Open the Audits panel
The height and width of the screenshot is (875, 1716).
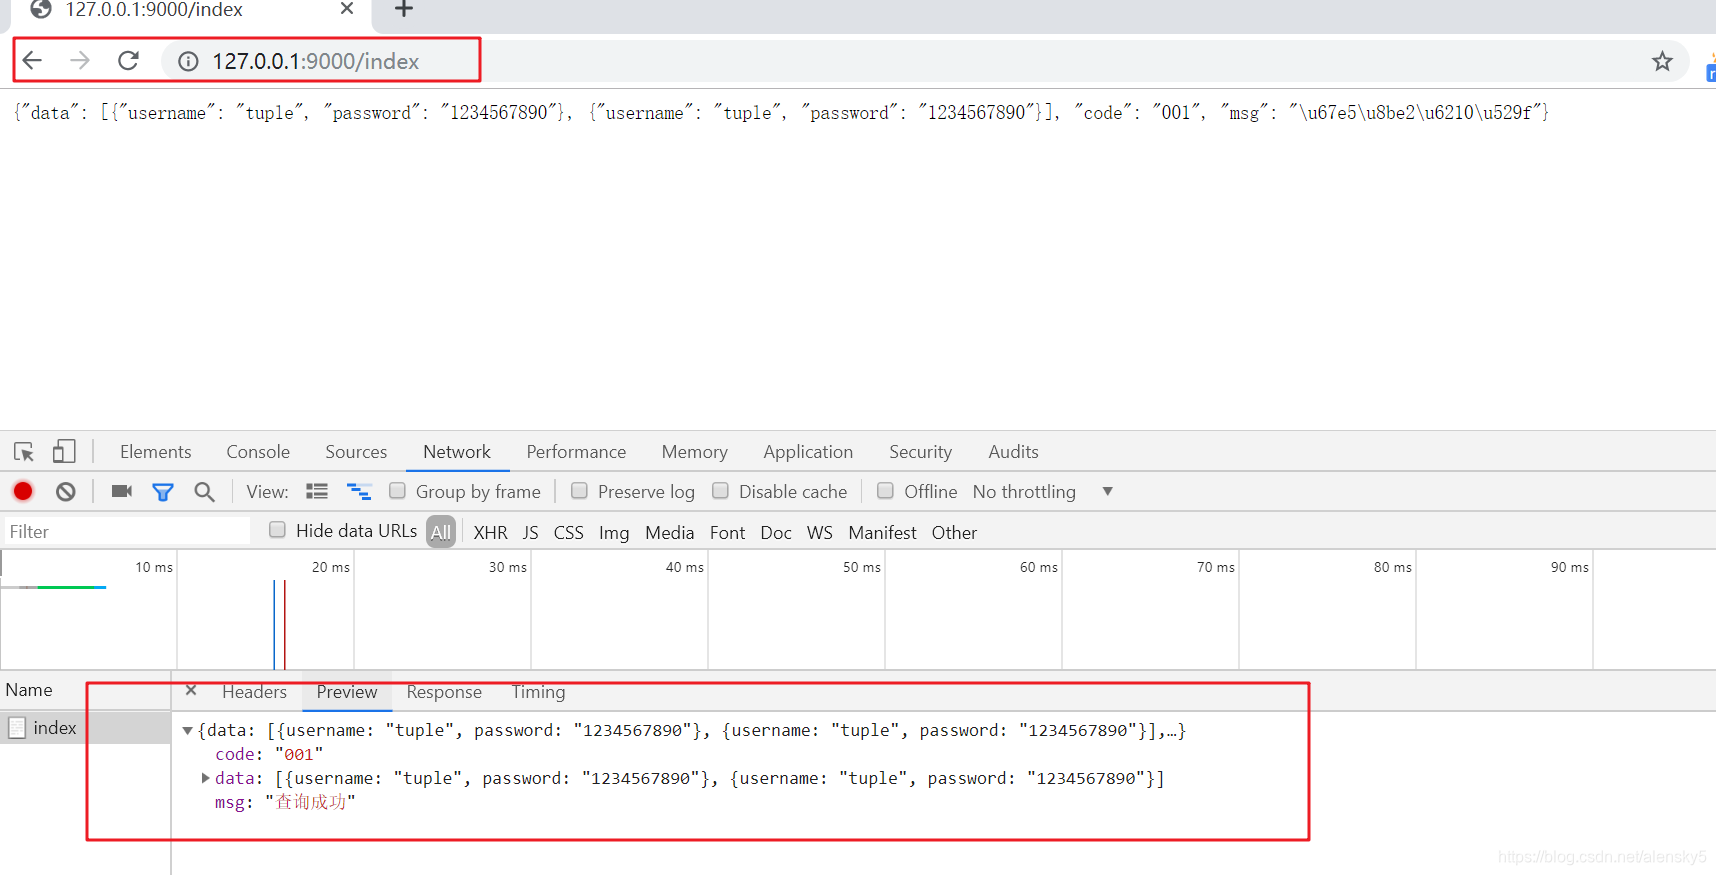pyautogui.click(x=1013, y=452)
